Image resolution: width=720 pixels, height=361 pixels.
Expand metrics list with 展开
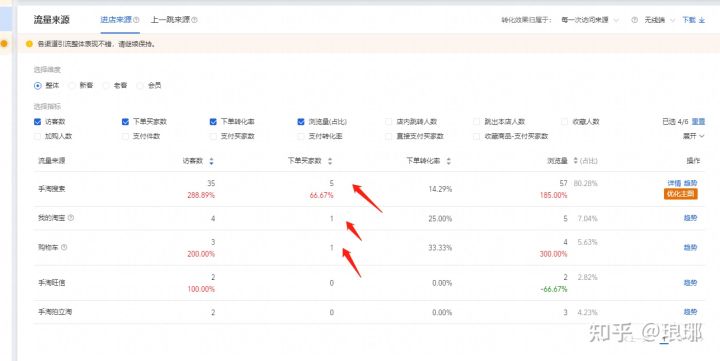(693, 136)
